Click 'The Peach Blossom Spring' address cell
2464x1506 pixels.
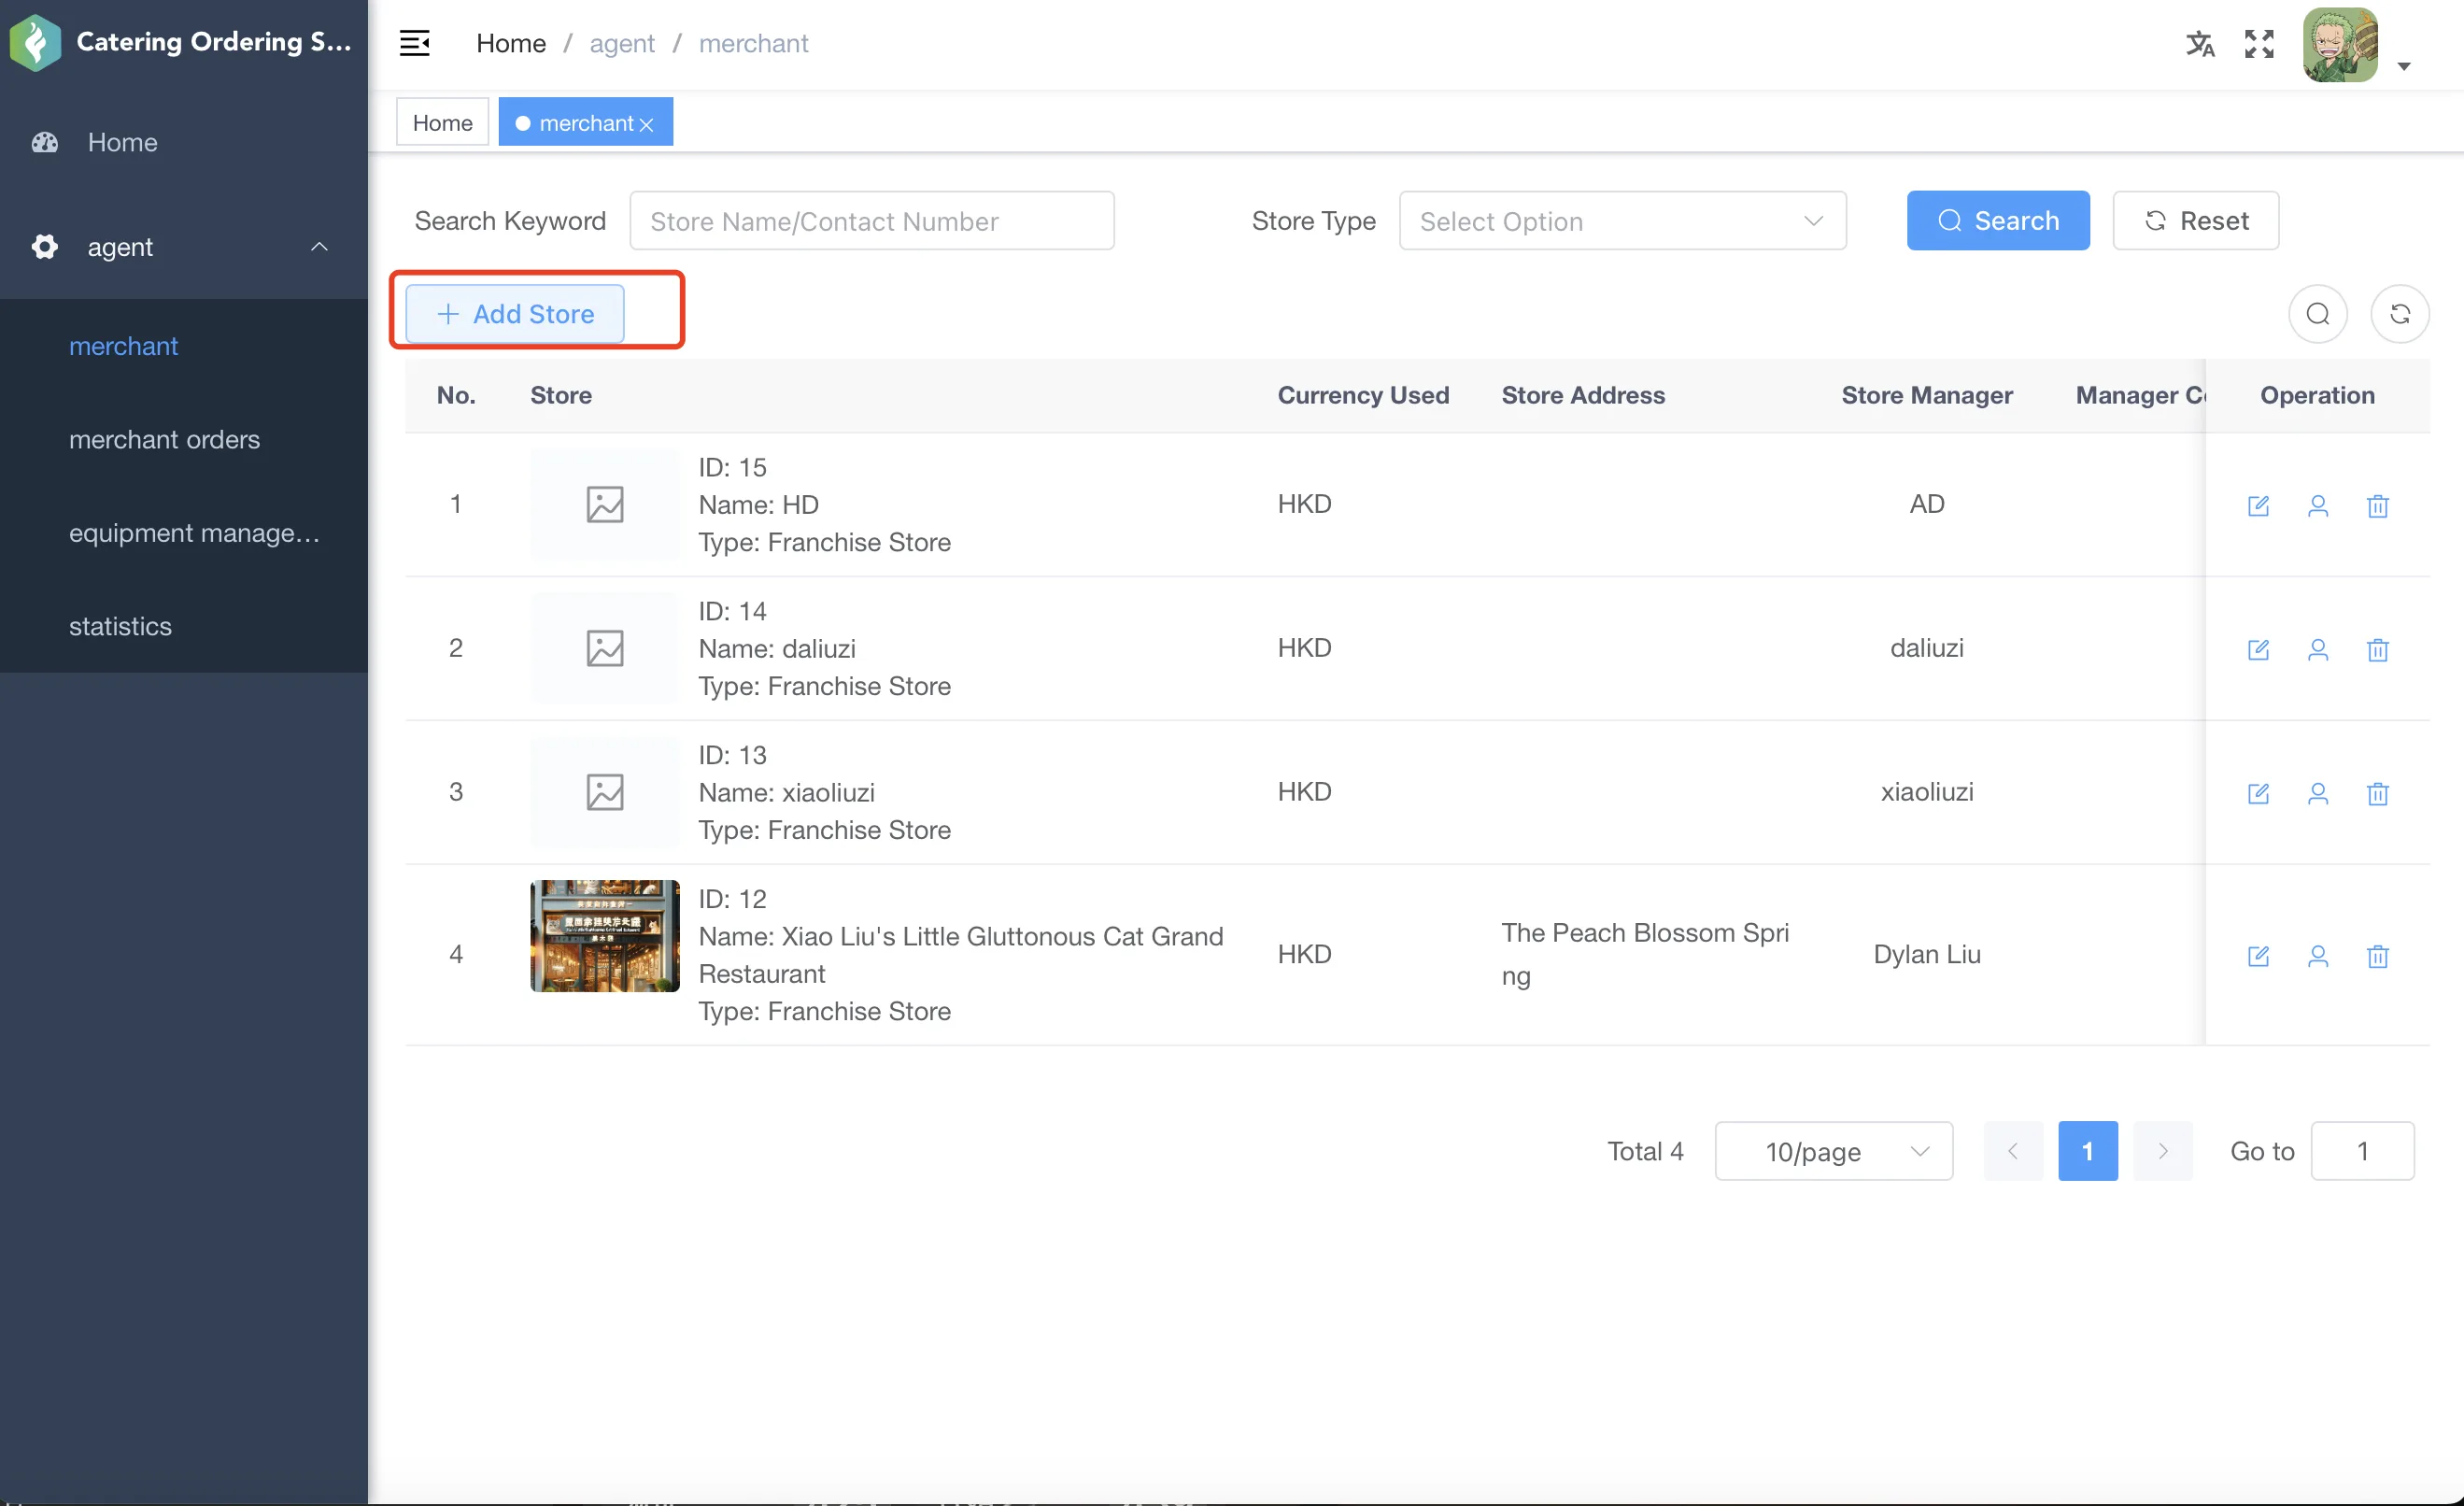pyautogui.click(x=1645, y=954)
